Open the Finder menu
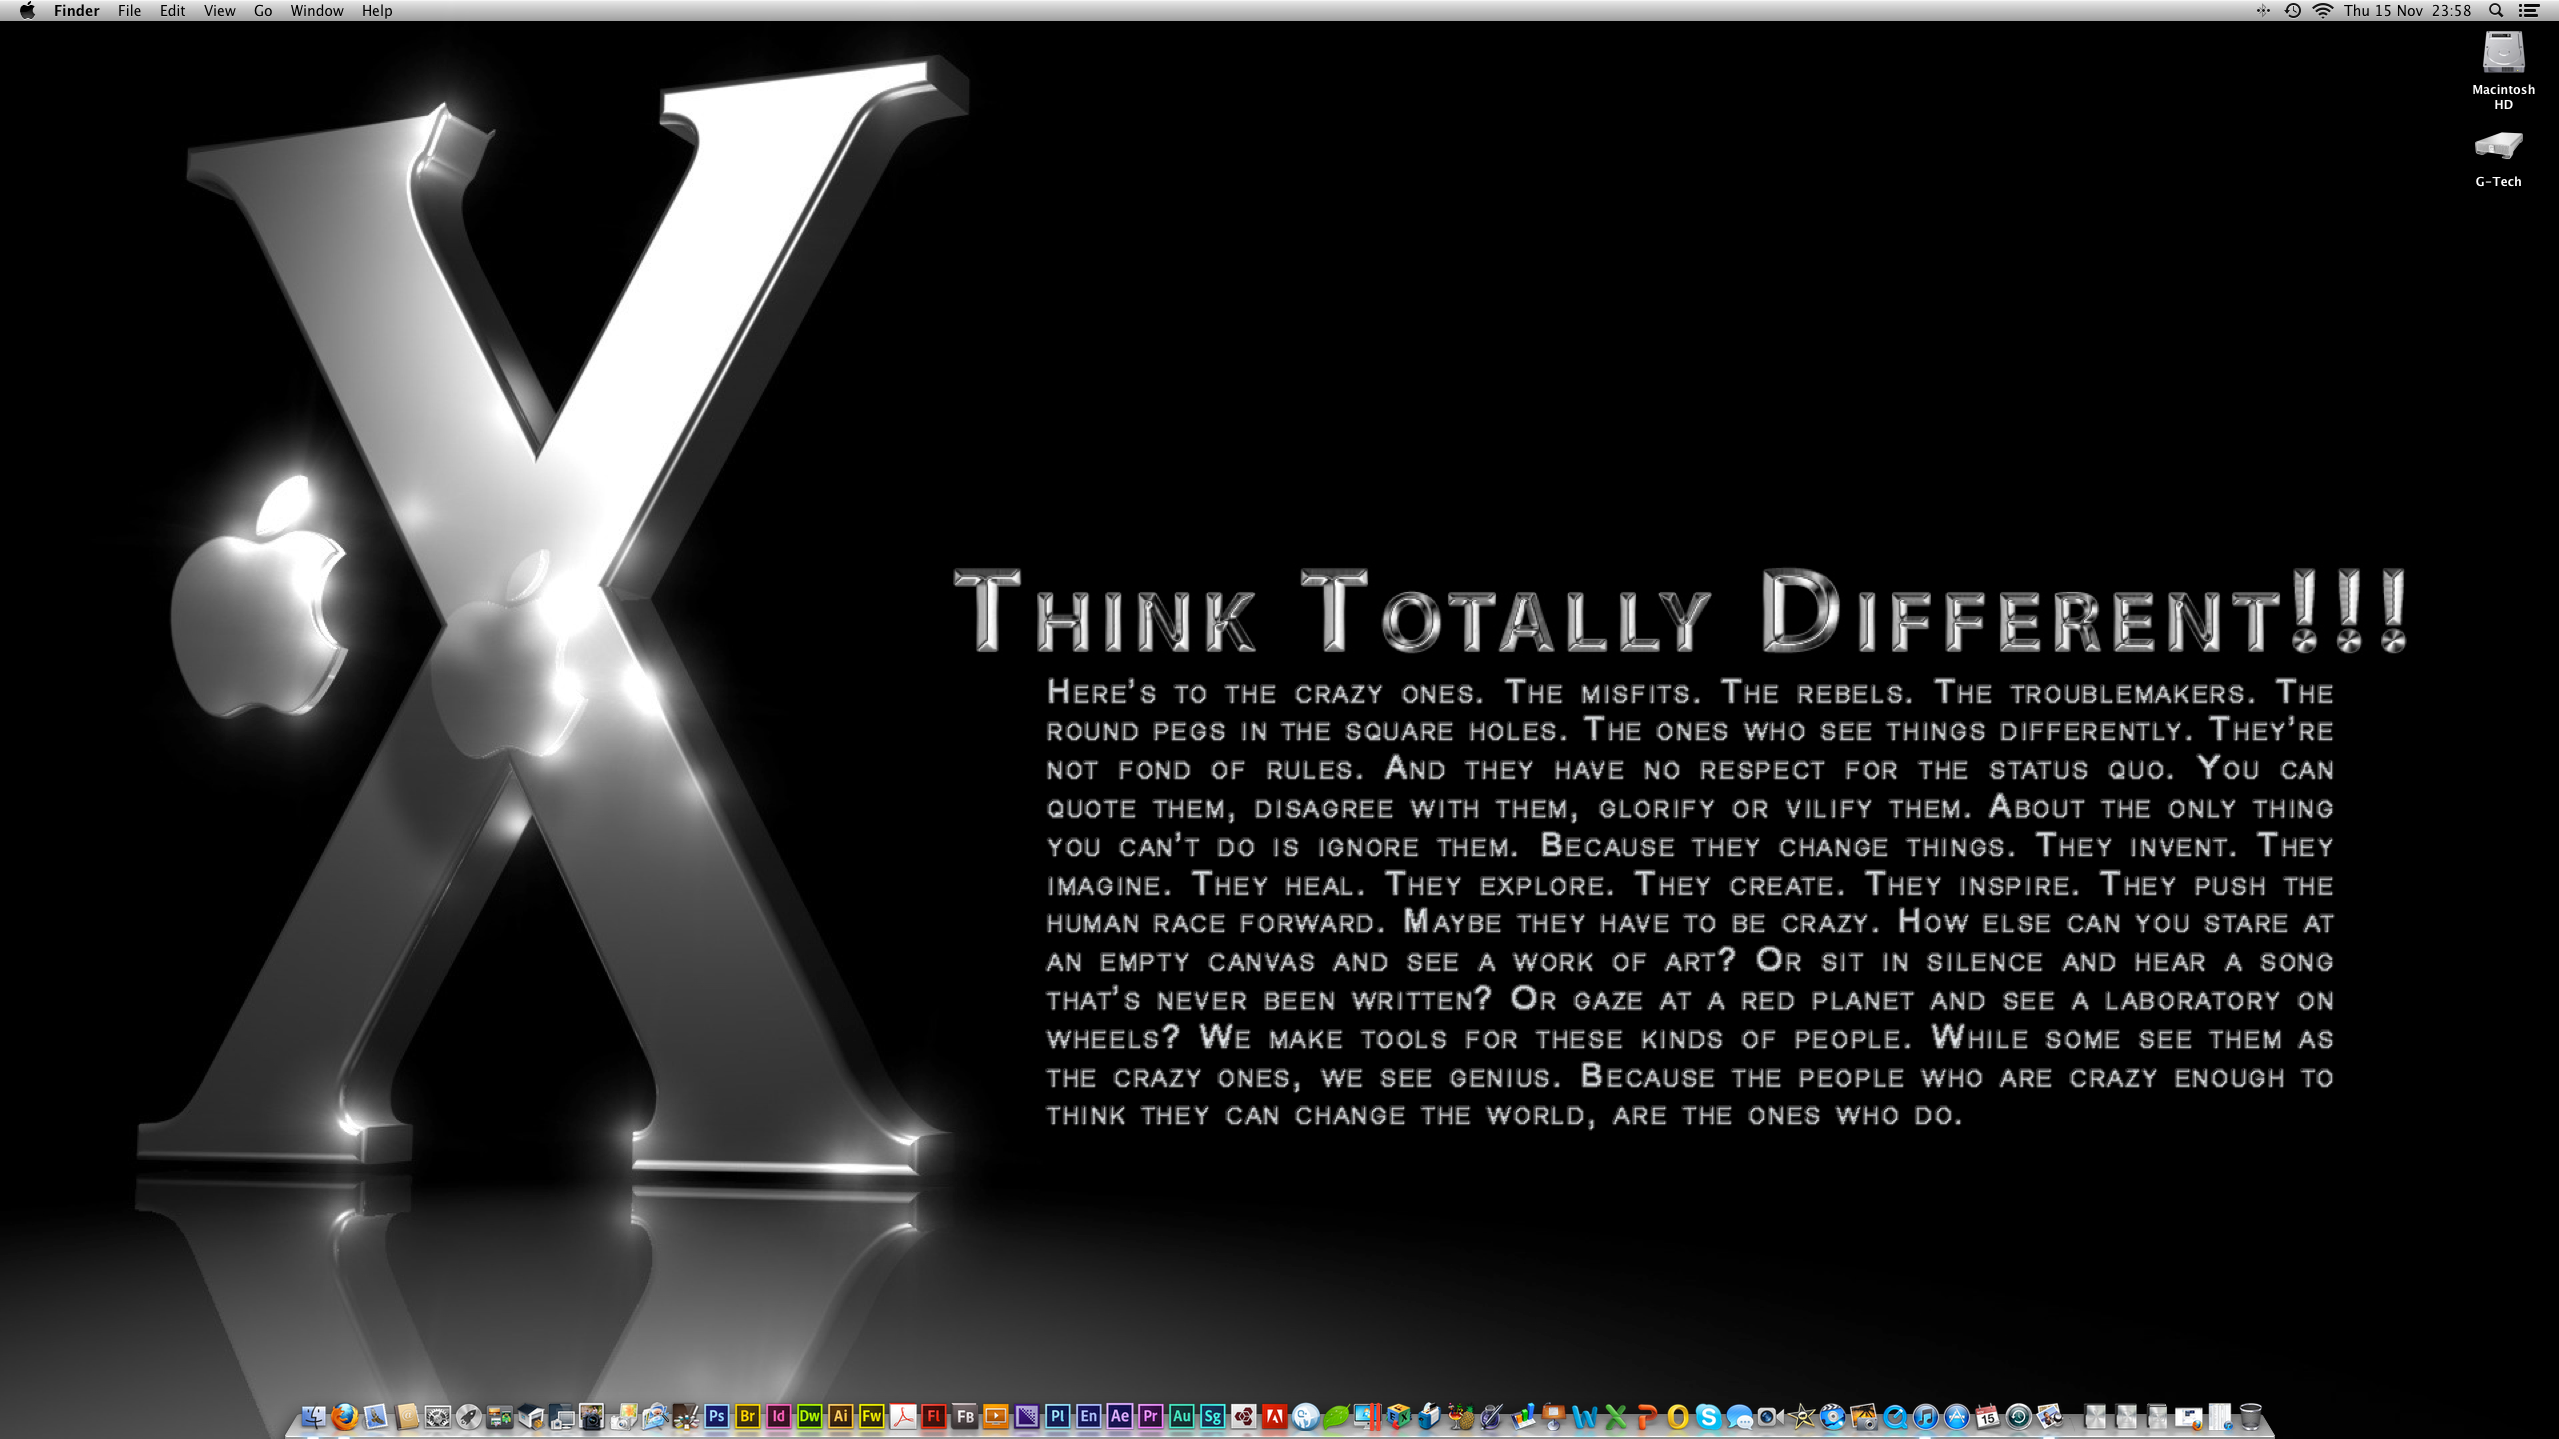 click(x=76, y=10)
